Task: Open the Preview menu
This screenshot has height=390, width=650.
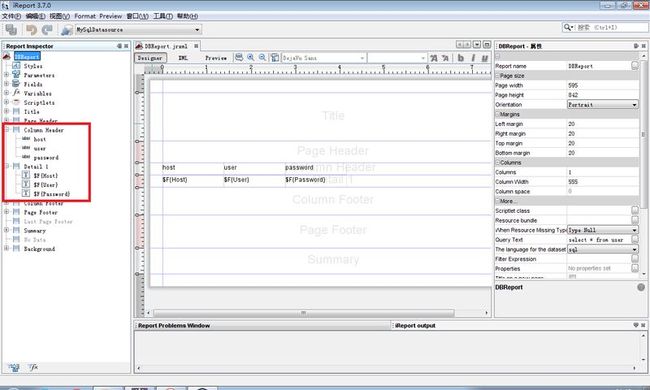Action: point(111,16)
